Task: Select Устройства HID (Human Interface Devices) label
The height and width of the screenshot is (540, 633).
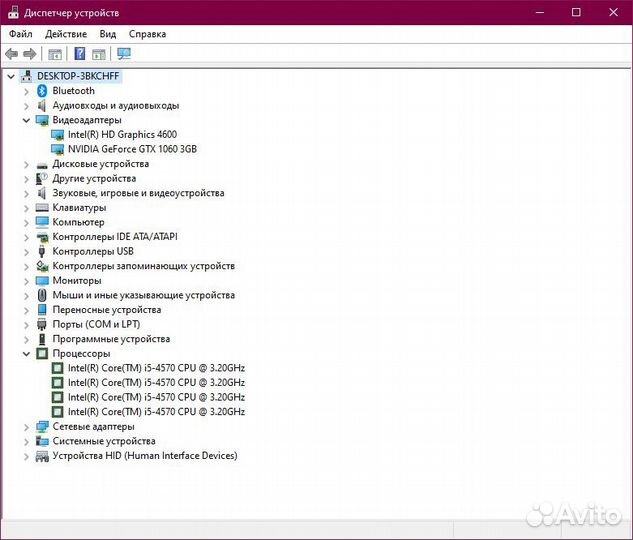Action: pyautogui.click(x=145, y=456)
